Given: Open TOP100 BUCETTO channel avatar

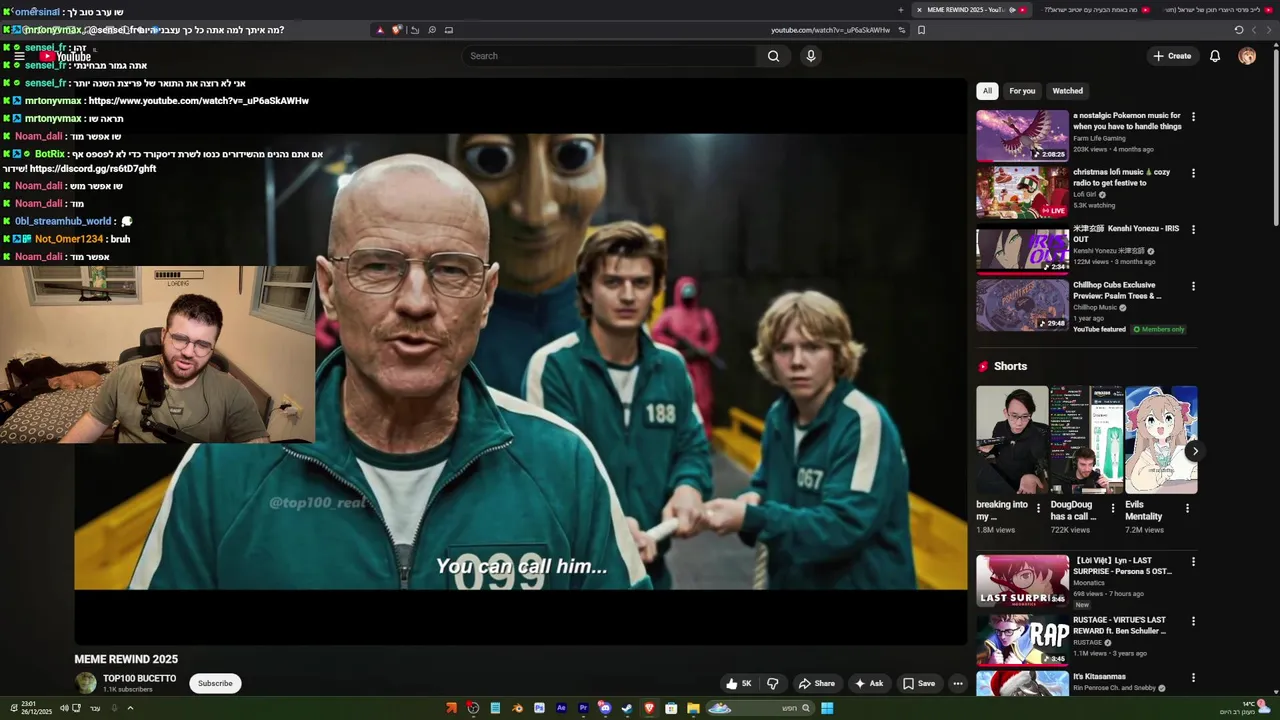Looking at the screenshot, I should coord(86,683).
